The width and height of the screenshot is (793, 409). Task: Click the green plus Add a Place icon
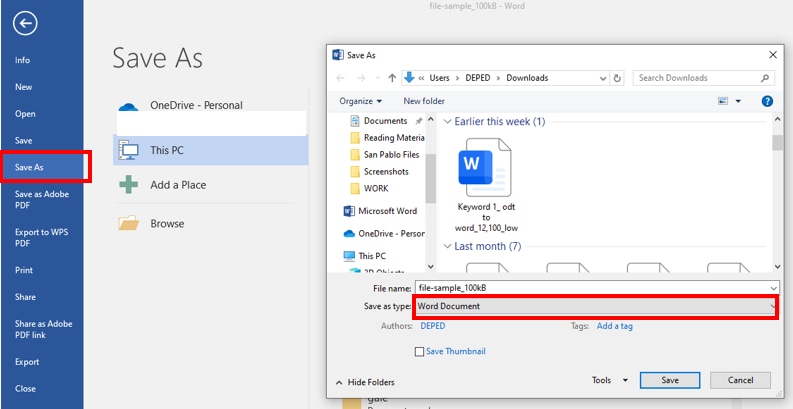[x=128, y=185]
